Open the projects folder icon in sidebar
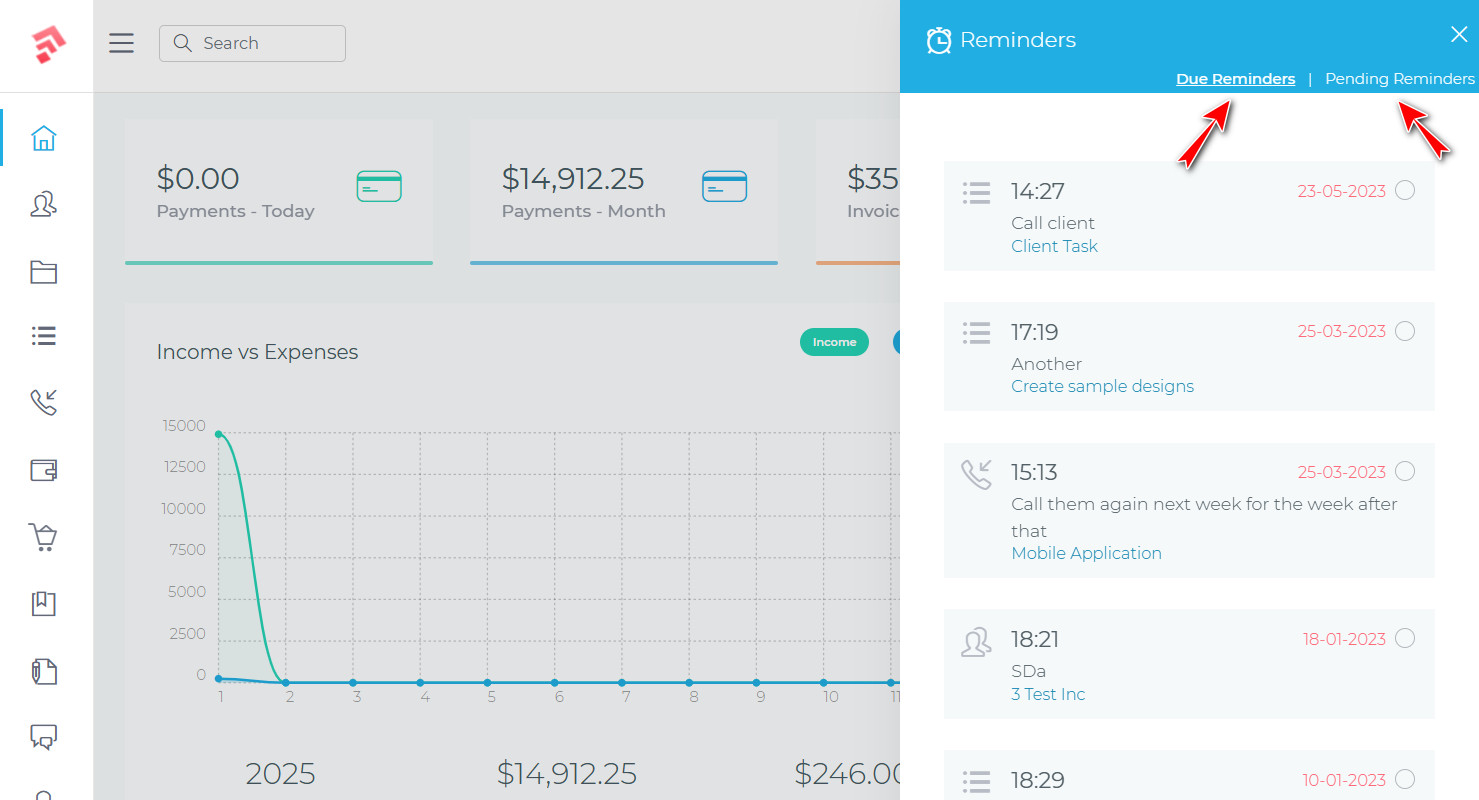 (x=43, y=272)
